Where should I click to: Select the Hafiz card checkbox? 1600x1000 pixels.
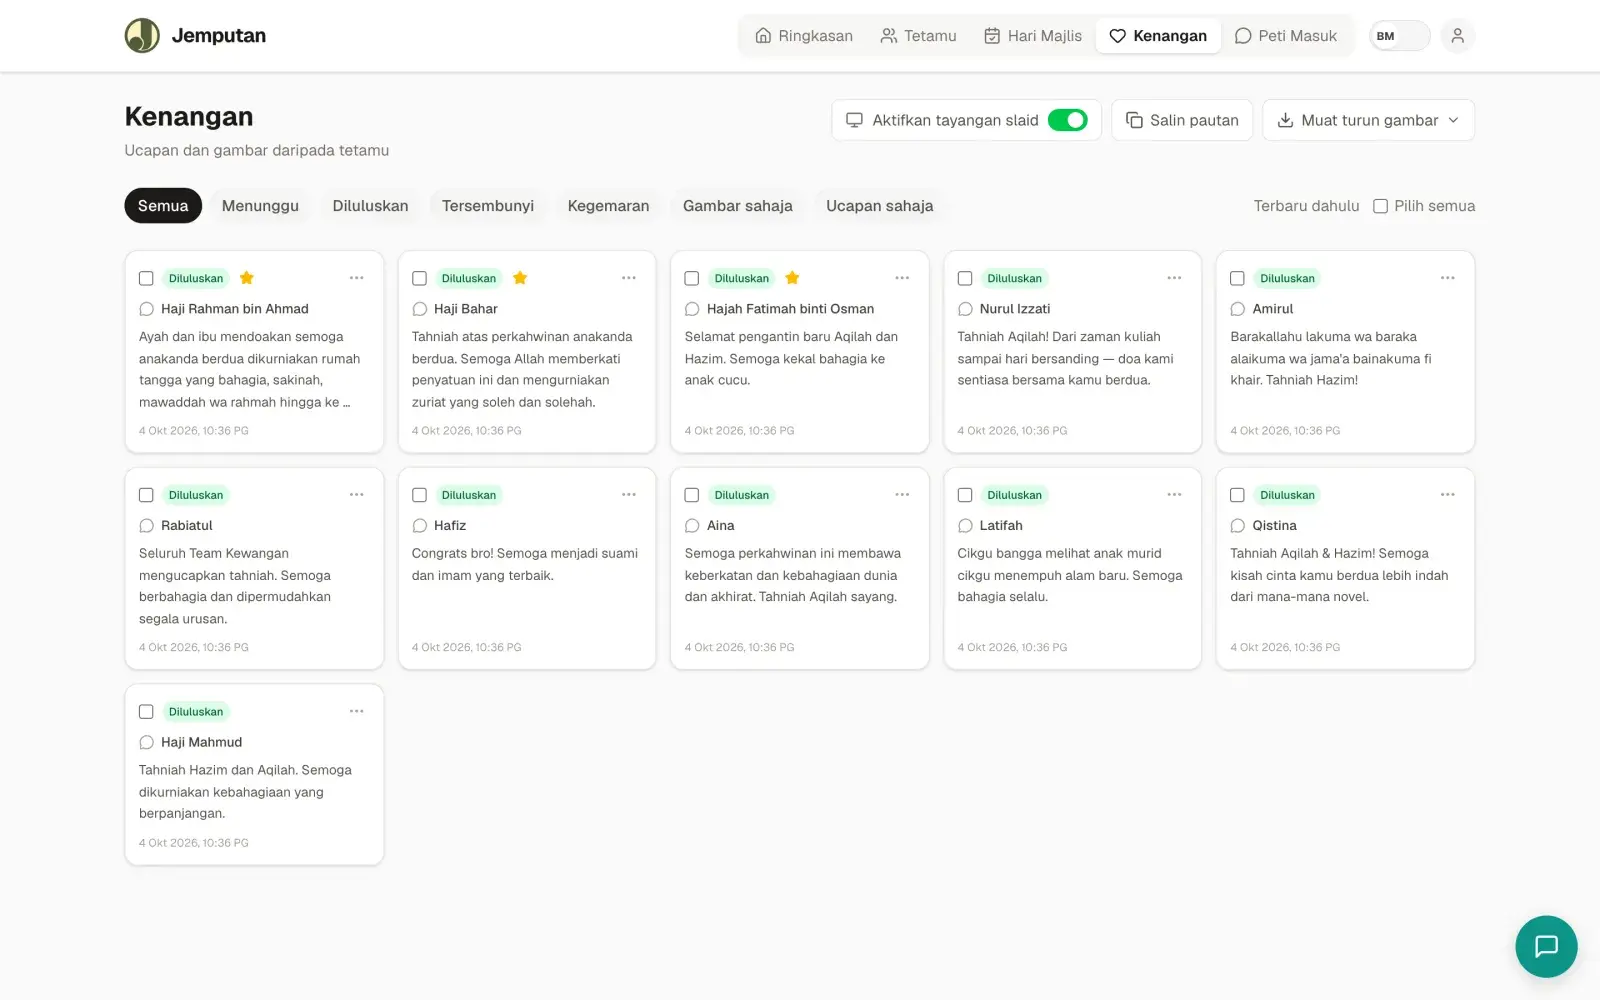(419, 495)
